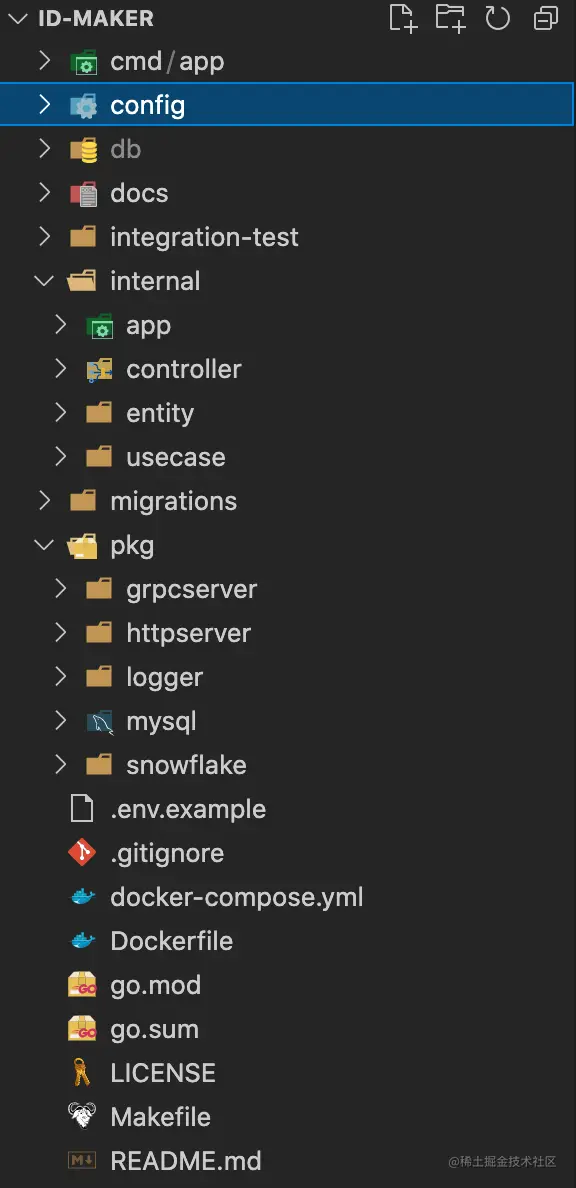Image resolution: width=576 pixels, height=1188 pixels.
Task: Expand the db folder
Action: (44, 148)
